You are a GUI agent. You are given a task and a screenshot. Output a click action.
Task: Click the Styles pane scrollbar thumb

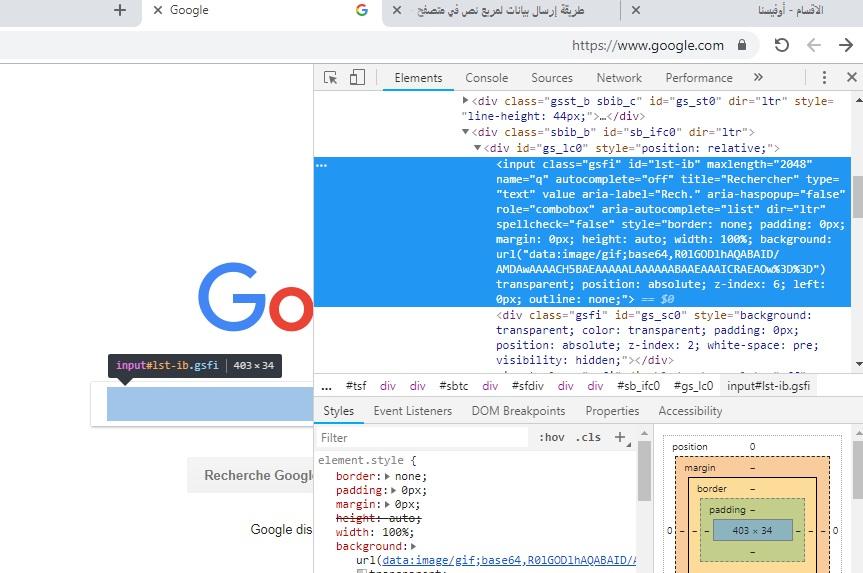tap(644, 471)
